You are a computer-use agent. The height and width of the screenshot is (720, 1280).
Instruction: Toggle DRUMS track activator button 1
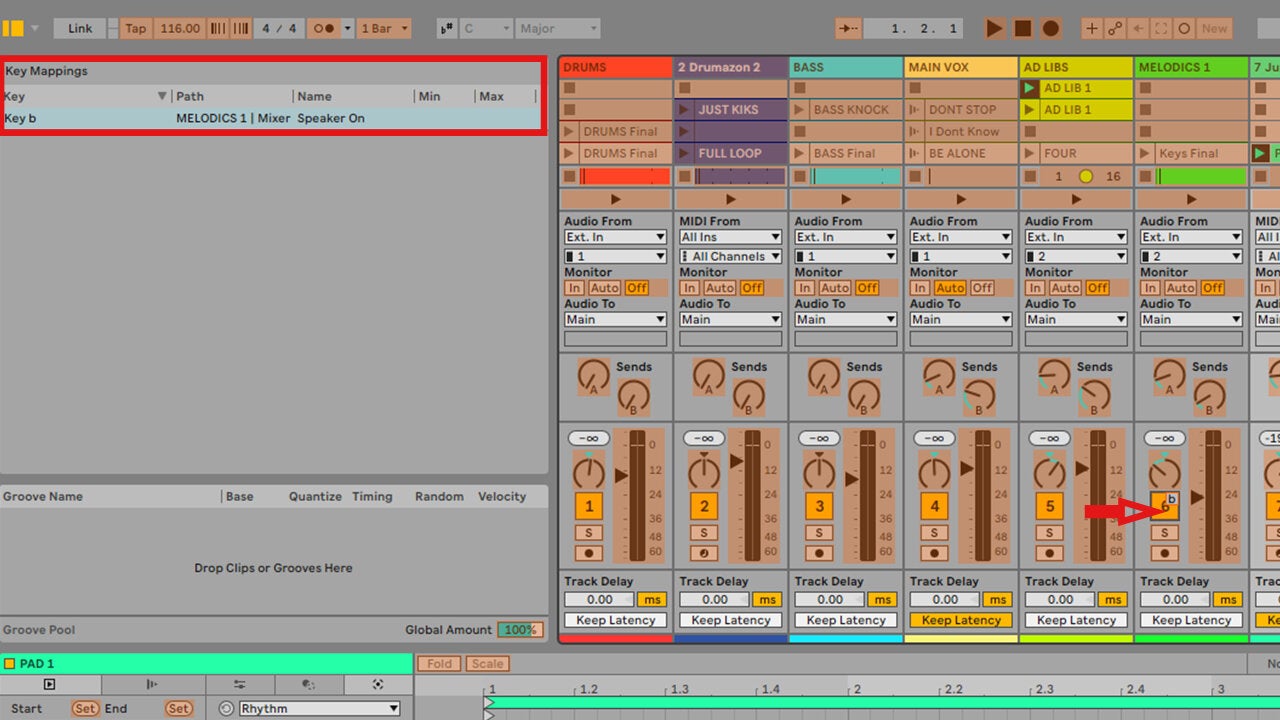tap(589, 506)
